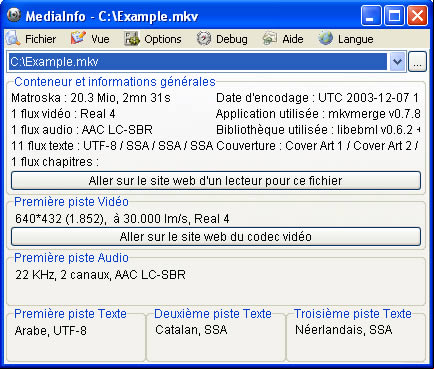Click the Options gear icon
434x369 pixels.
tap(132, 39)
